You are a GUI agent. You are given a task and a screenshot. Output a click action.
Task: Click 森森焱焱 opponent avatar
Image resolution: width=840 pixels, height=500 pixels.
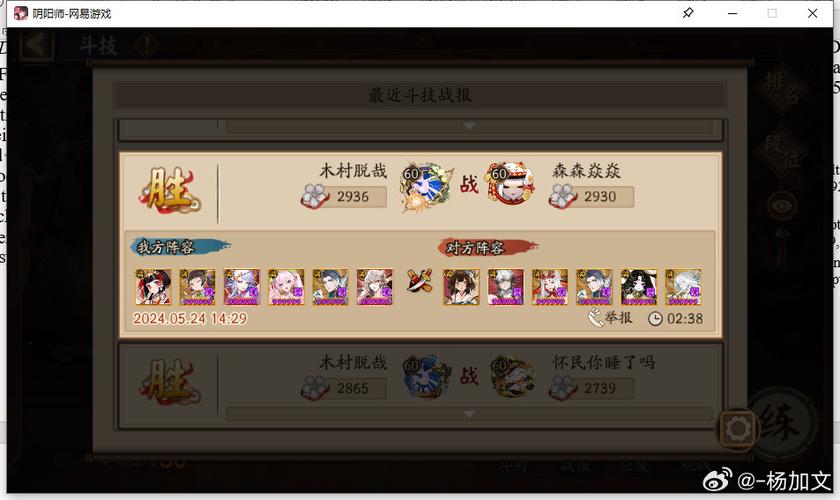[510, 184]
